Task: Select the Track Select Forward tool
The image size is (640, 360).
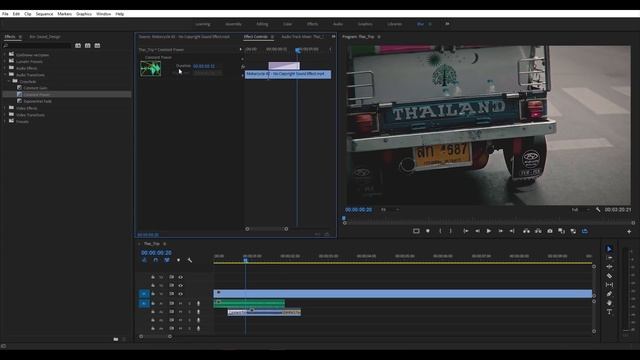Action: 609,258
